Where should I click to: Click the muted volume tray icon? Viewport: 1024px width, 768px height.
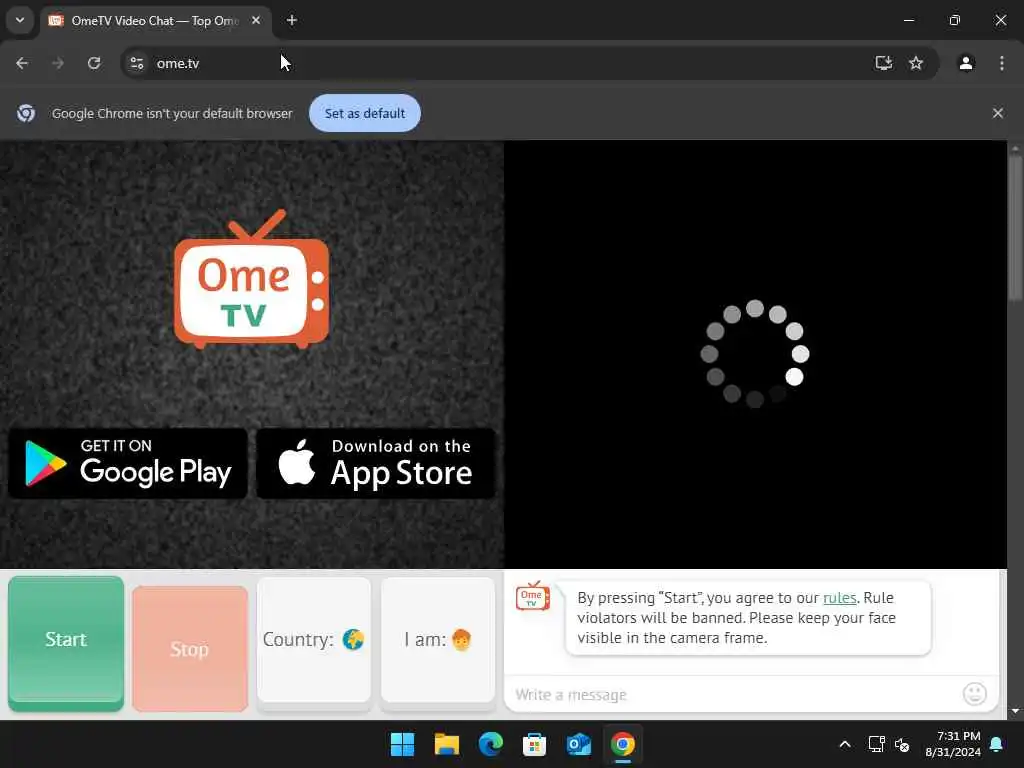click(x=902, y=744)
